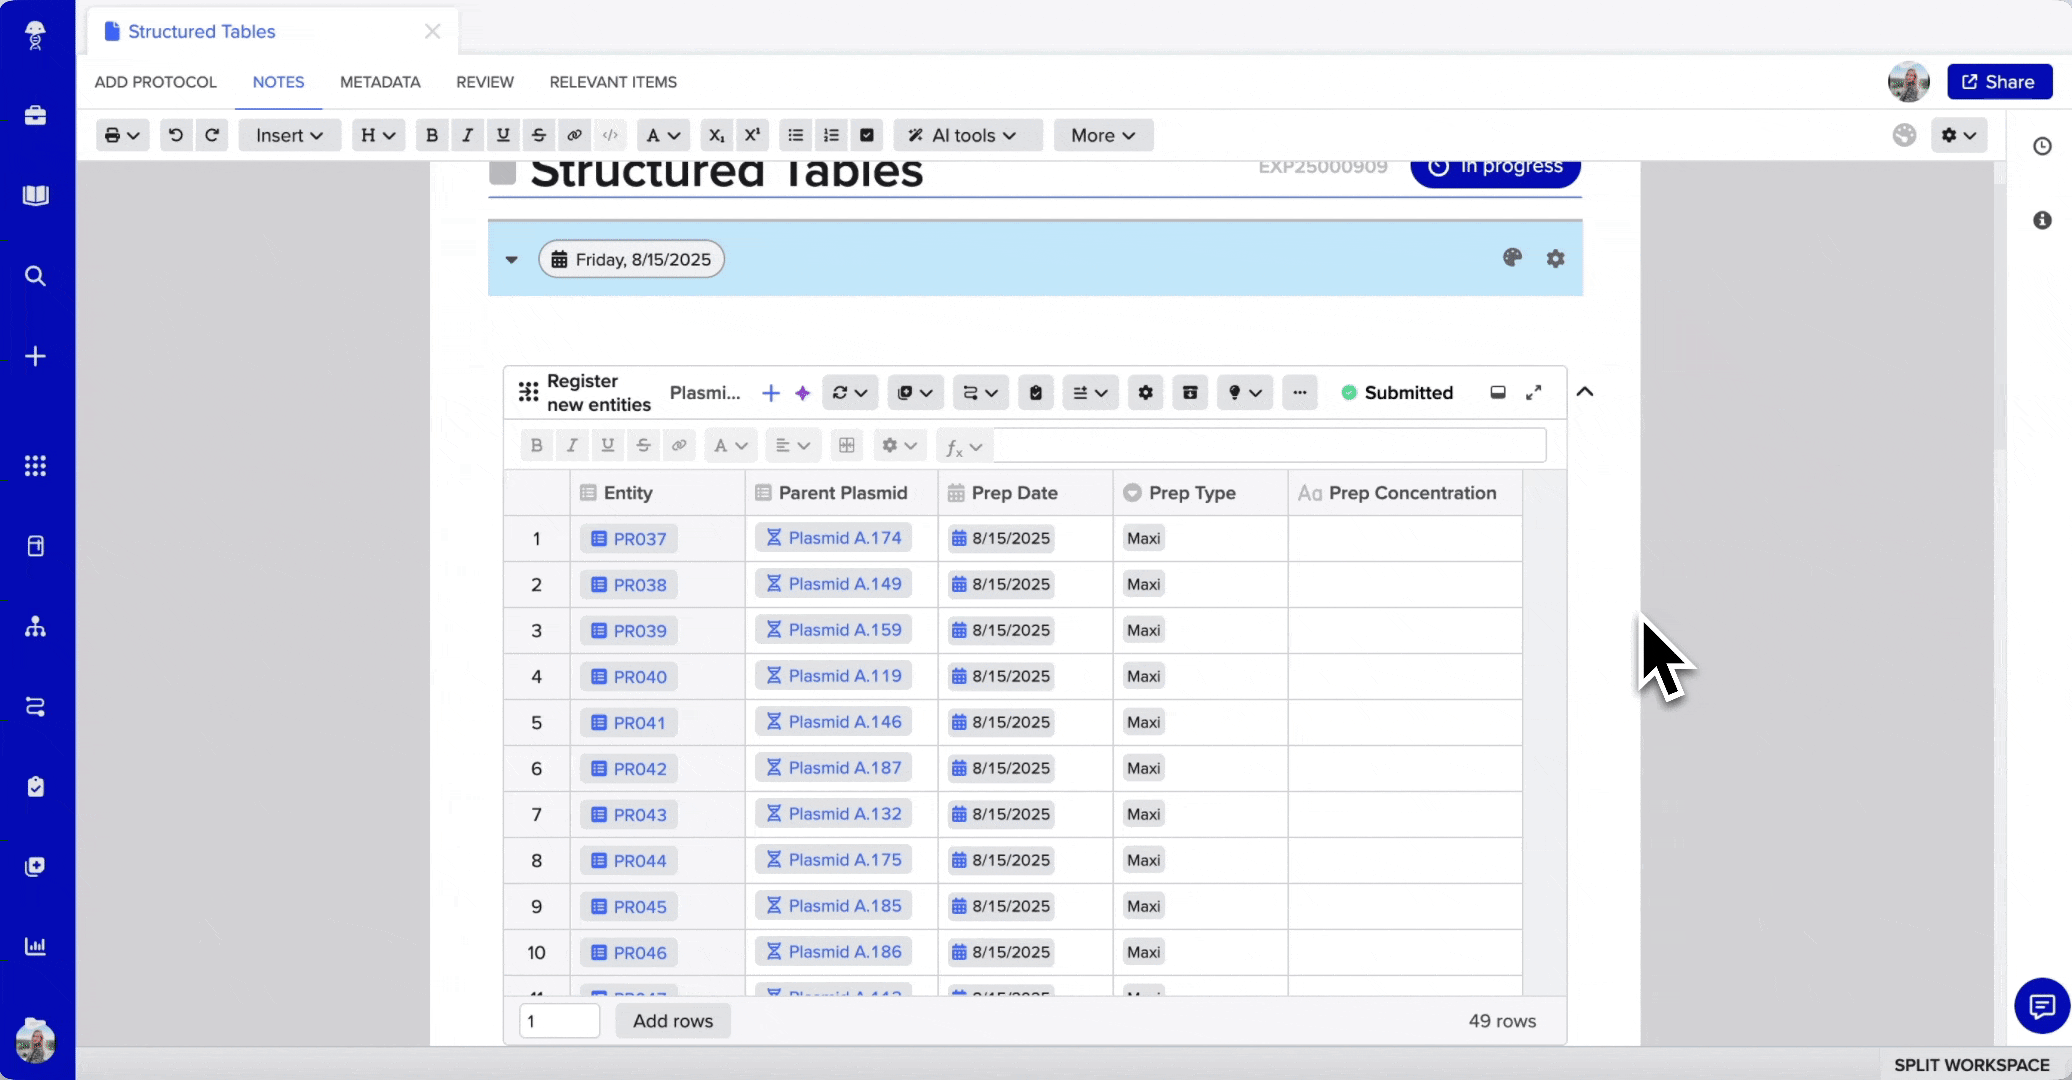
Task: Click the checklist icon in the toolbar
Action: click(x=866, y=135)
